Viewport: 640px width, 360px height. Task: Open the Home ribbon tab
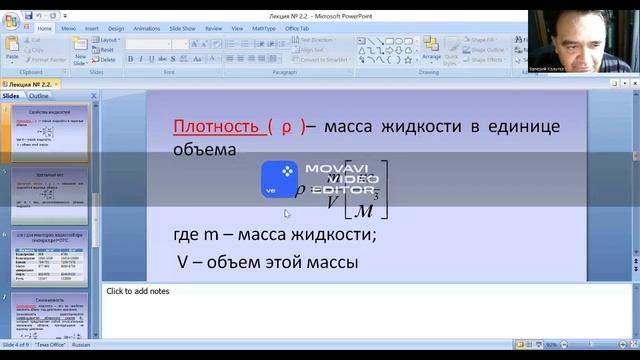pyautogui.click(x=44, y=29)
